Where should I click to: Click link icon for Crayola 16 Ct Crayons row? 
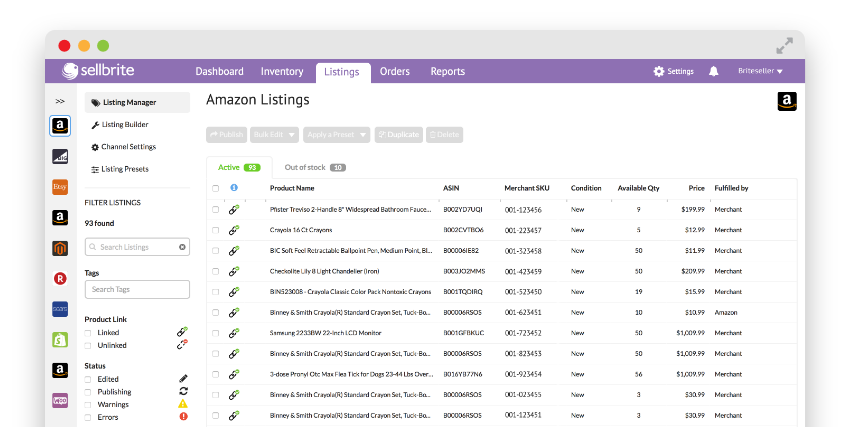[234, 230]
